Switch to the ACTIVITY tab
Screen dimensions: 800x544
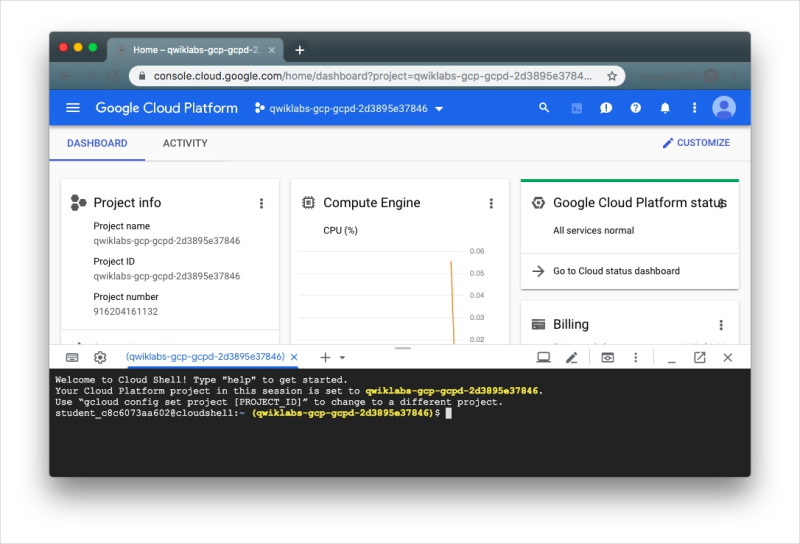point(185,143)
